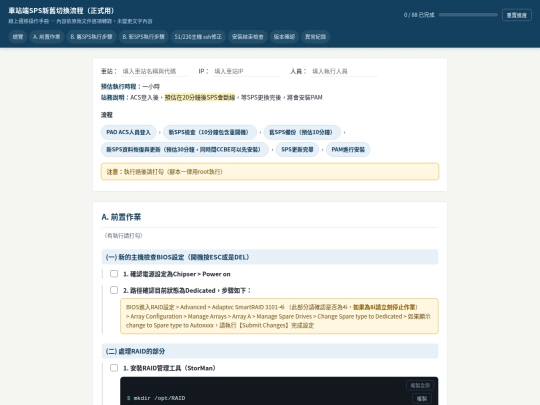Check step 1 確認電源設定為Chipser > Power on

(114, 274)
